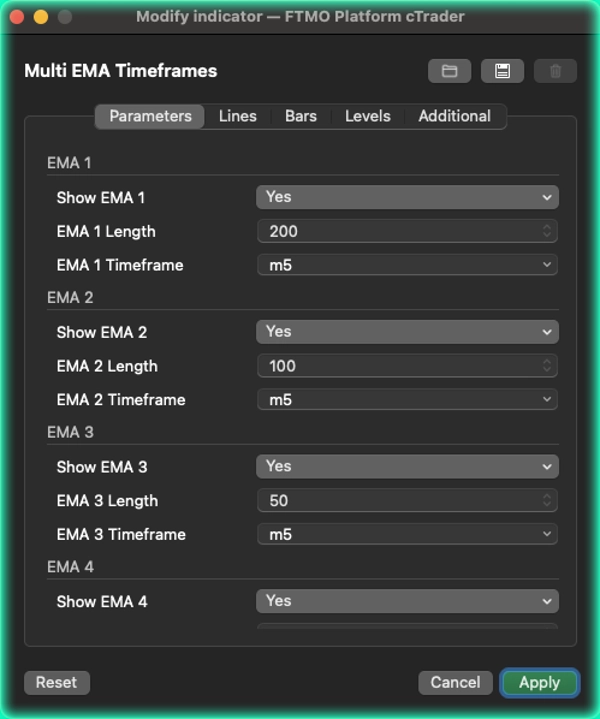
Task: Click the Show EMA 1 label
Action: 101,198
